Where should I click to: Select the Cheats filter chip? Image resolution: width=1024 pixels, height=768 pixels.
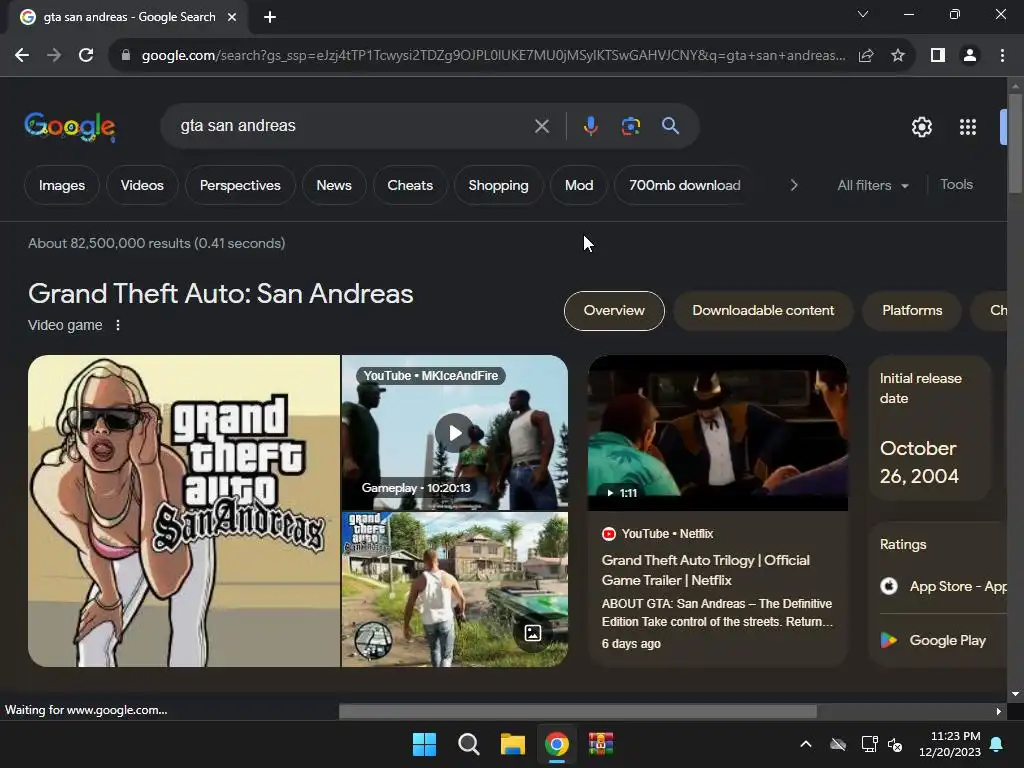[x=410, y=185]
